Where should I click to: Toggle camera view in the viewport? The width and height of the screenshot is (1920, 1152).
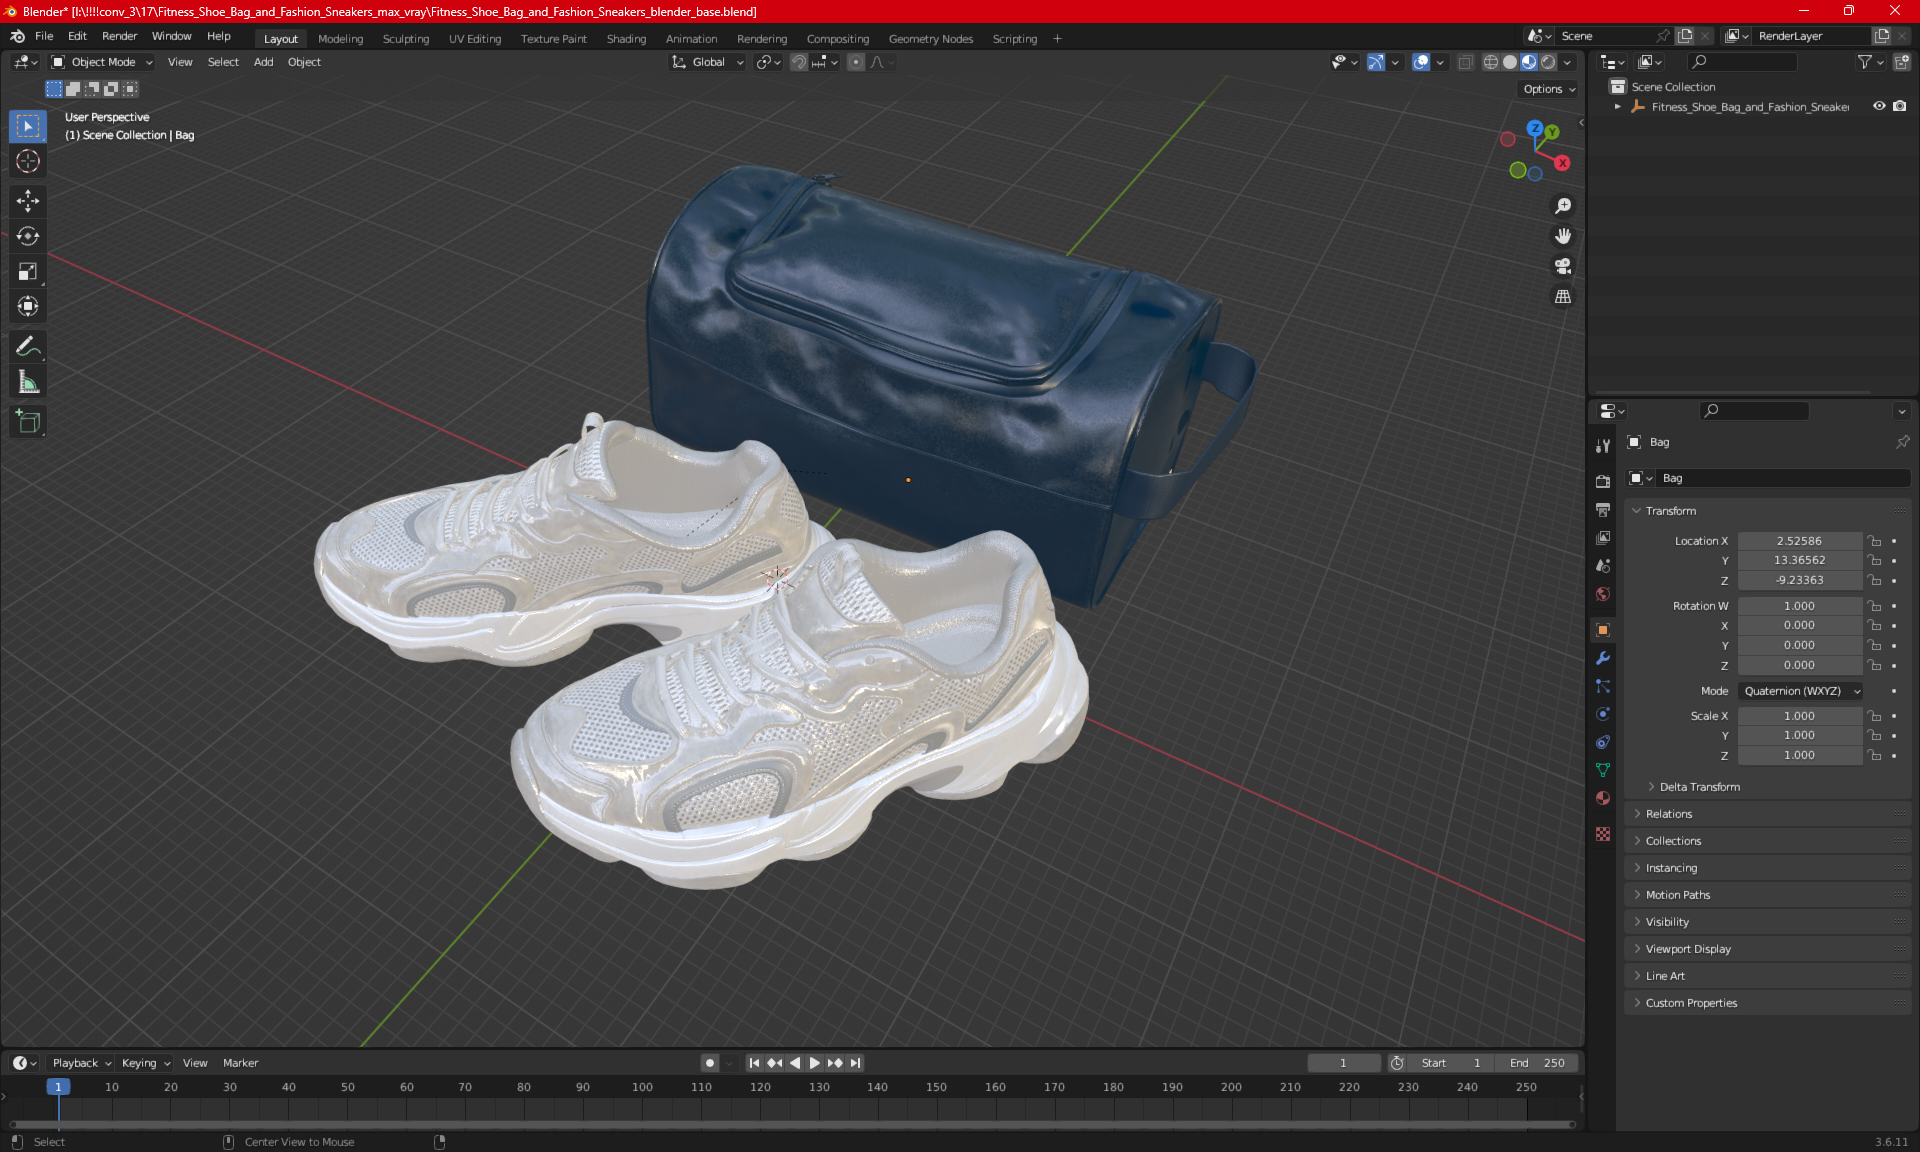1562,267
